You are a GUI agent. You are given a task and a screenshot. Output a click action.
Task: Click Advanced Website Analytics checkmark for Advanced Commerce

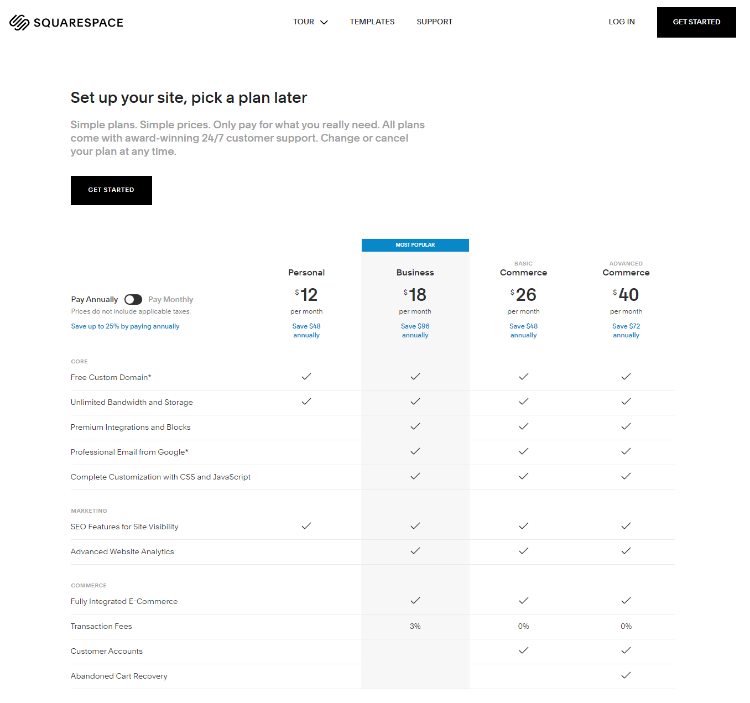626,550
